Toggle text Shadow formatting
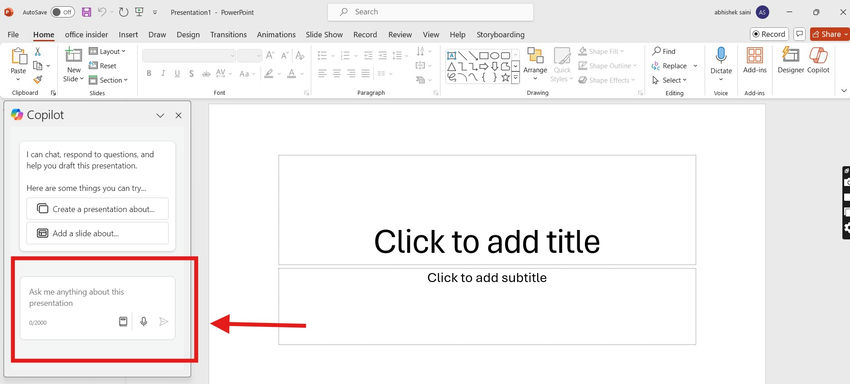 click(191, 74)
